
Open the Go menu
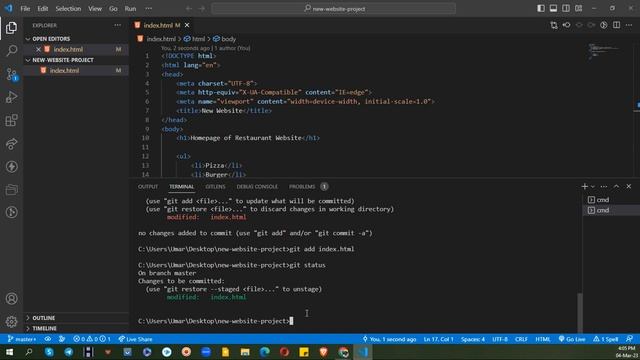click(x=113, y=9)
